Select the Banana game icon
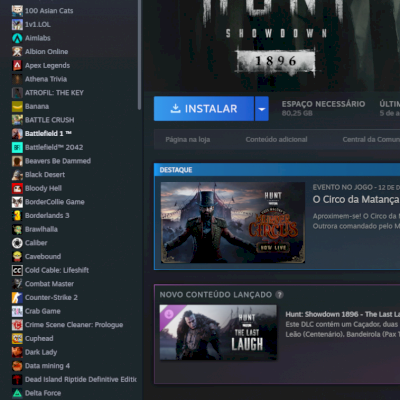The width and height of the screenshot is (400, 400). (x=17, y=106)
